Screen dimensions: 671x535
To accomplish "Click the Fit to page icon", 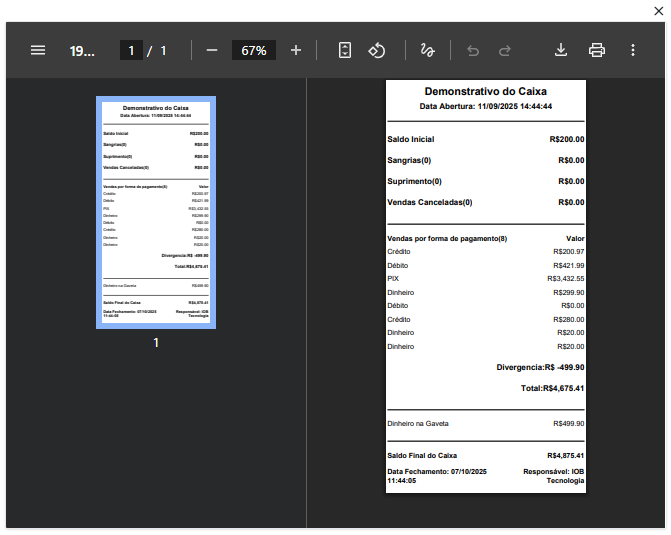I will 345,50.
